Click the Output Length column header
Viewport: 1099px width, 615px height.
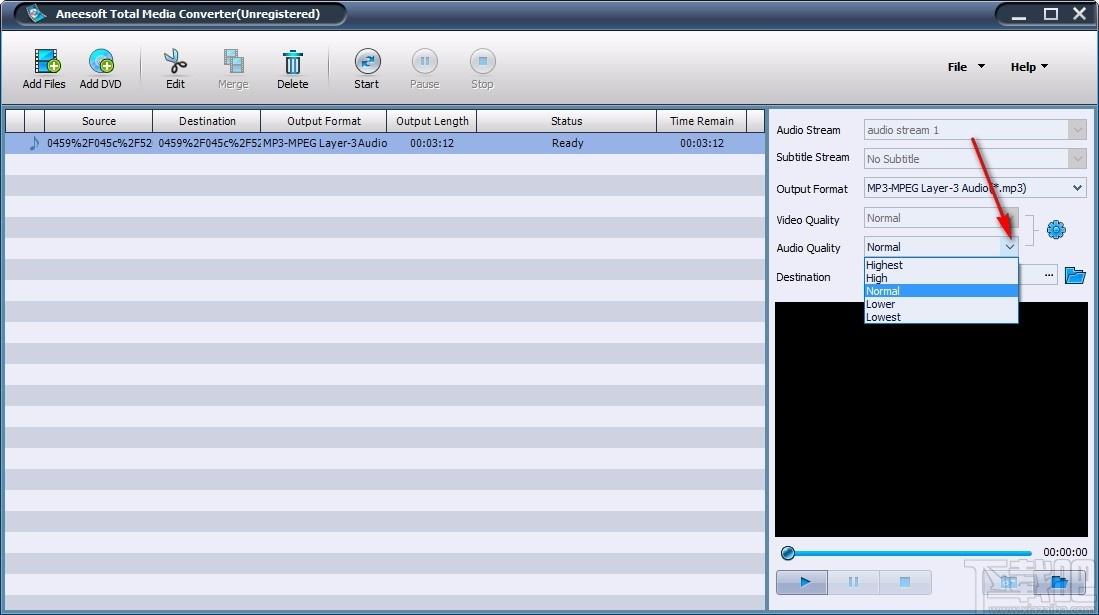(432, 121)
